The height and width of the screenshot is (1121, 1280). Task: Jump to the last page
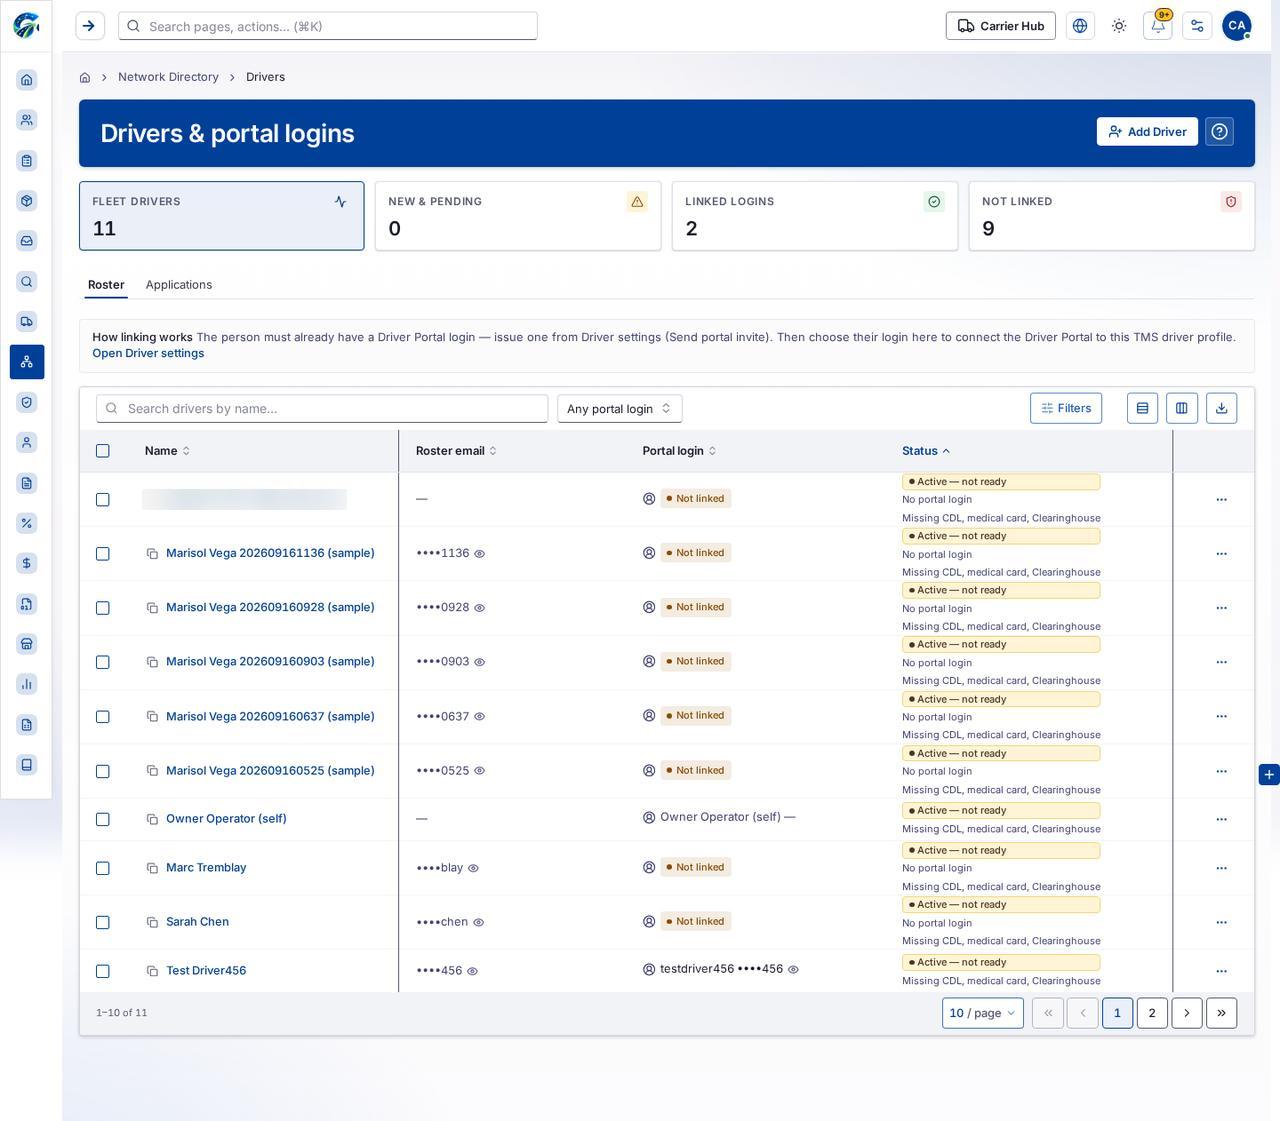point(1222,1013)
